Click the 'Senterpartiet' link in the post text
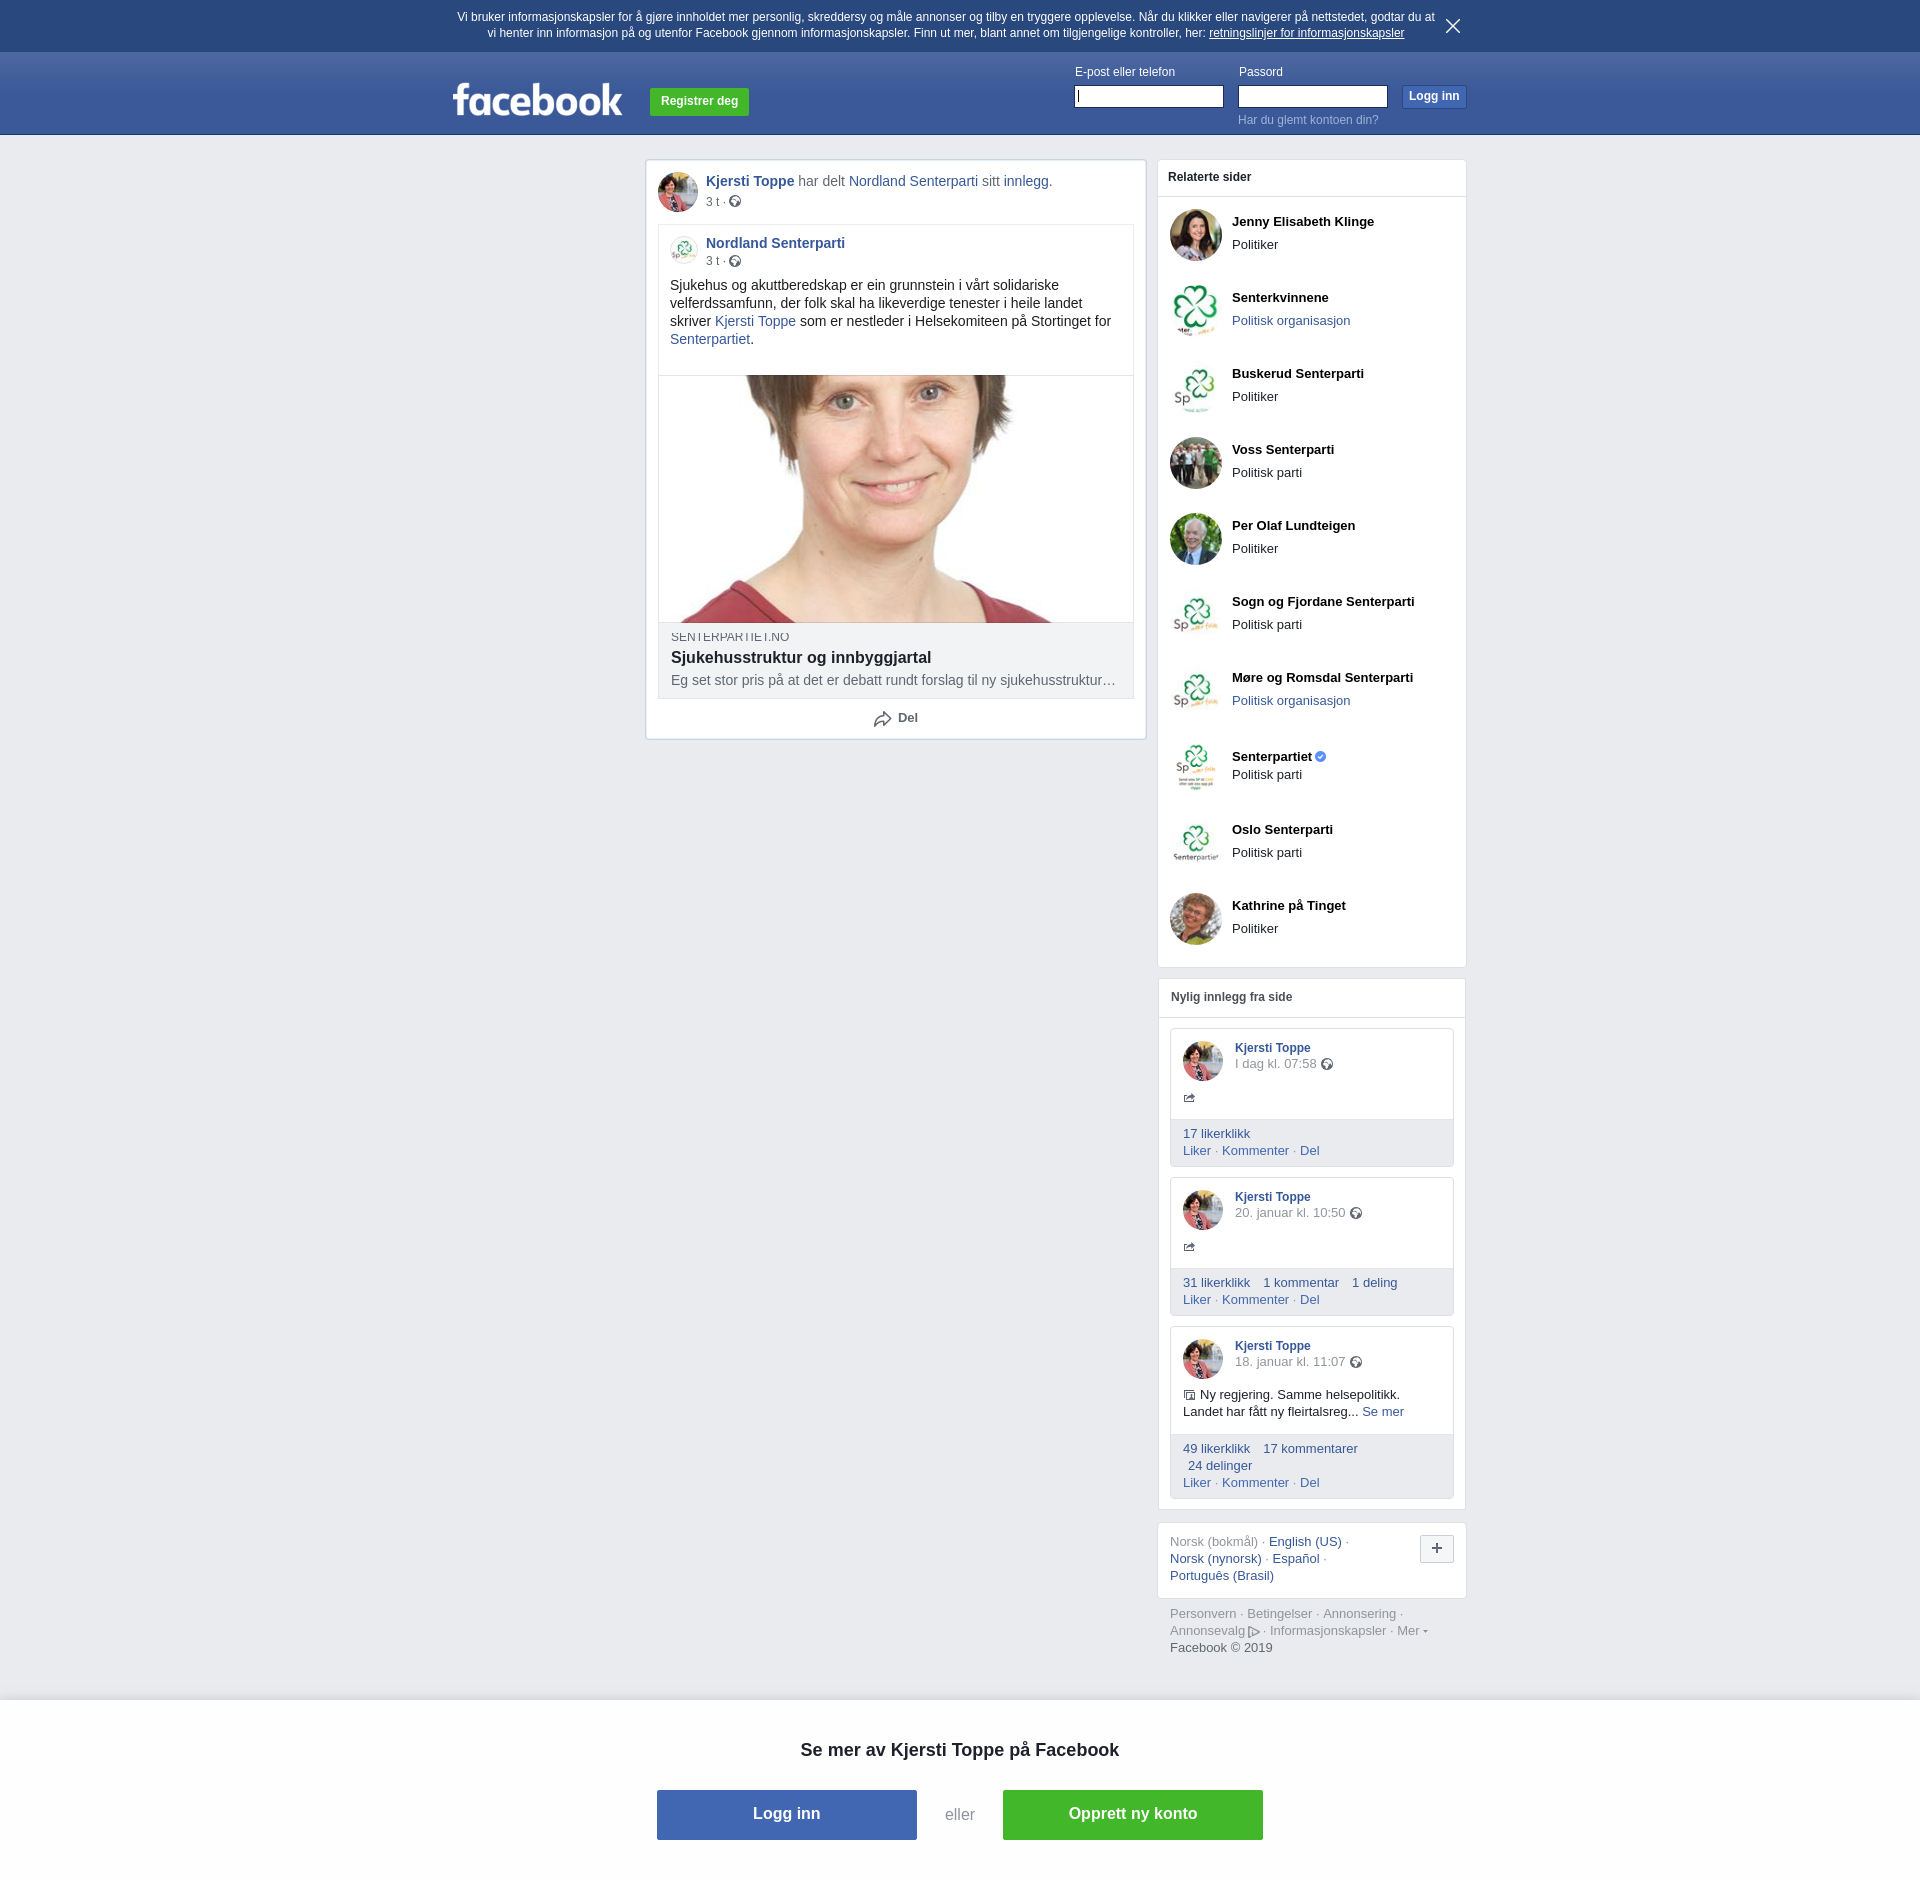Viewport: 1920px width, 1880px height. coord(710,339)
